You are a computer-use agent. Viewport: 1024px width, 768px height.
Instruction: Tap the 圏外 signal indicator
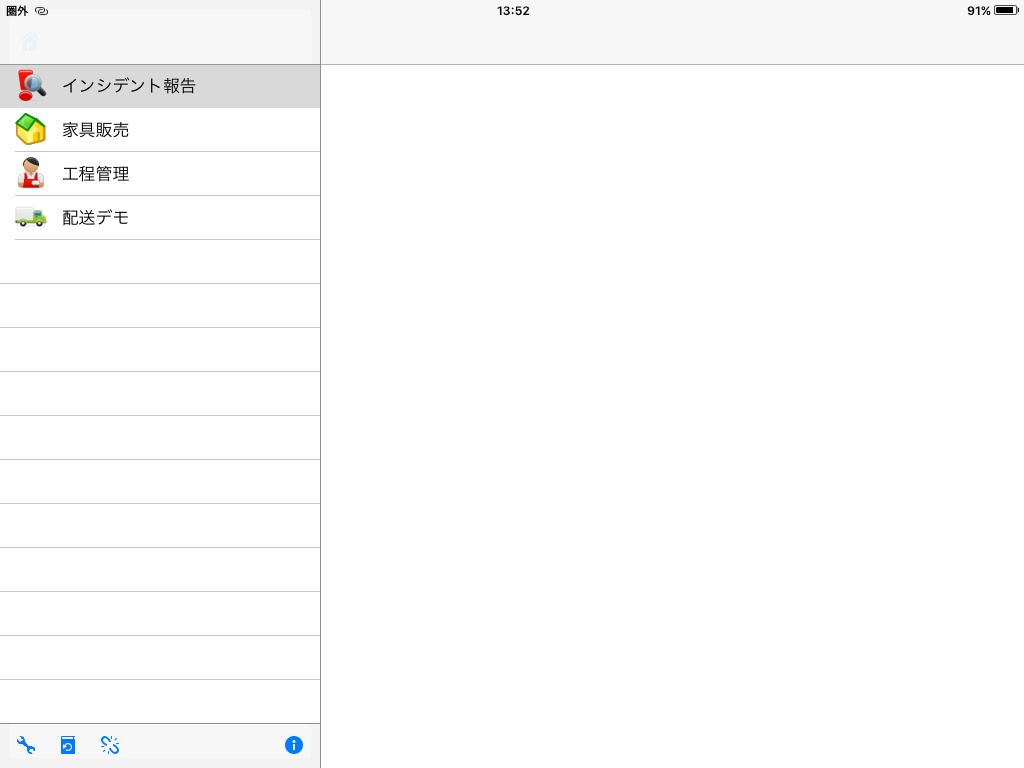point(17,11)
